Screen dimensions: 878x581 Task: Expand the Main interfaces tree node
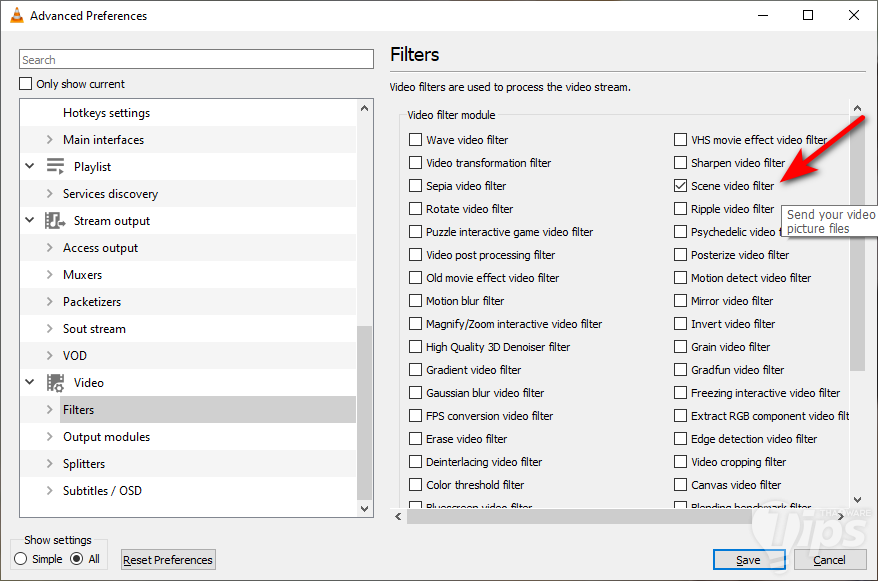point(50,140)
